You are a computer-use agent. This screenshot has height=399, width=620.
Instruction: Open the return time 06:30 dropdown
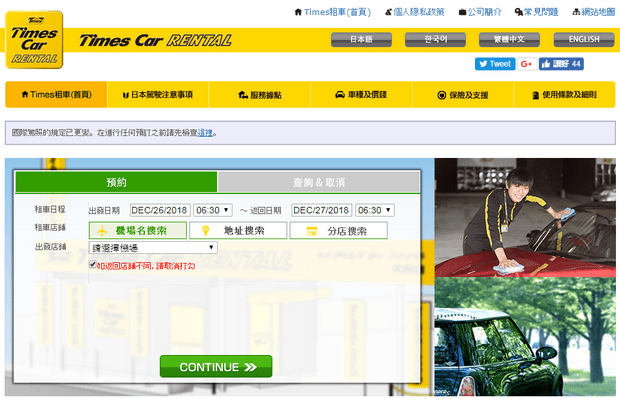[374, 210]
